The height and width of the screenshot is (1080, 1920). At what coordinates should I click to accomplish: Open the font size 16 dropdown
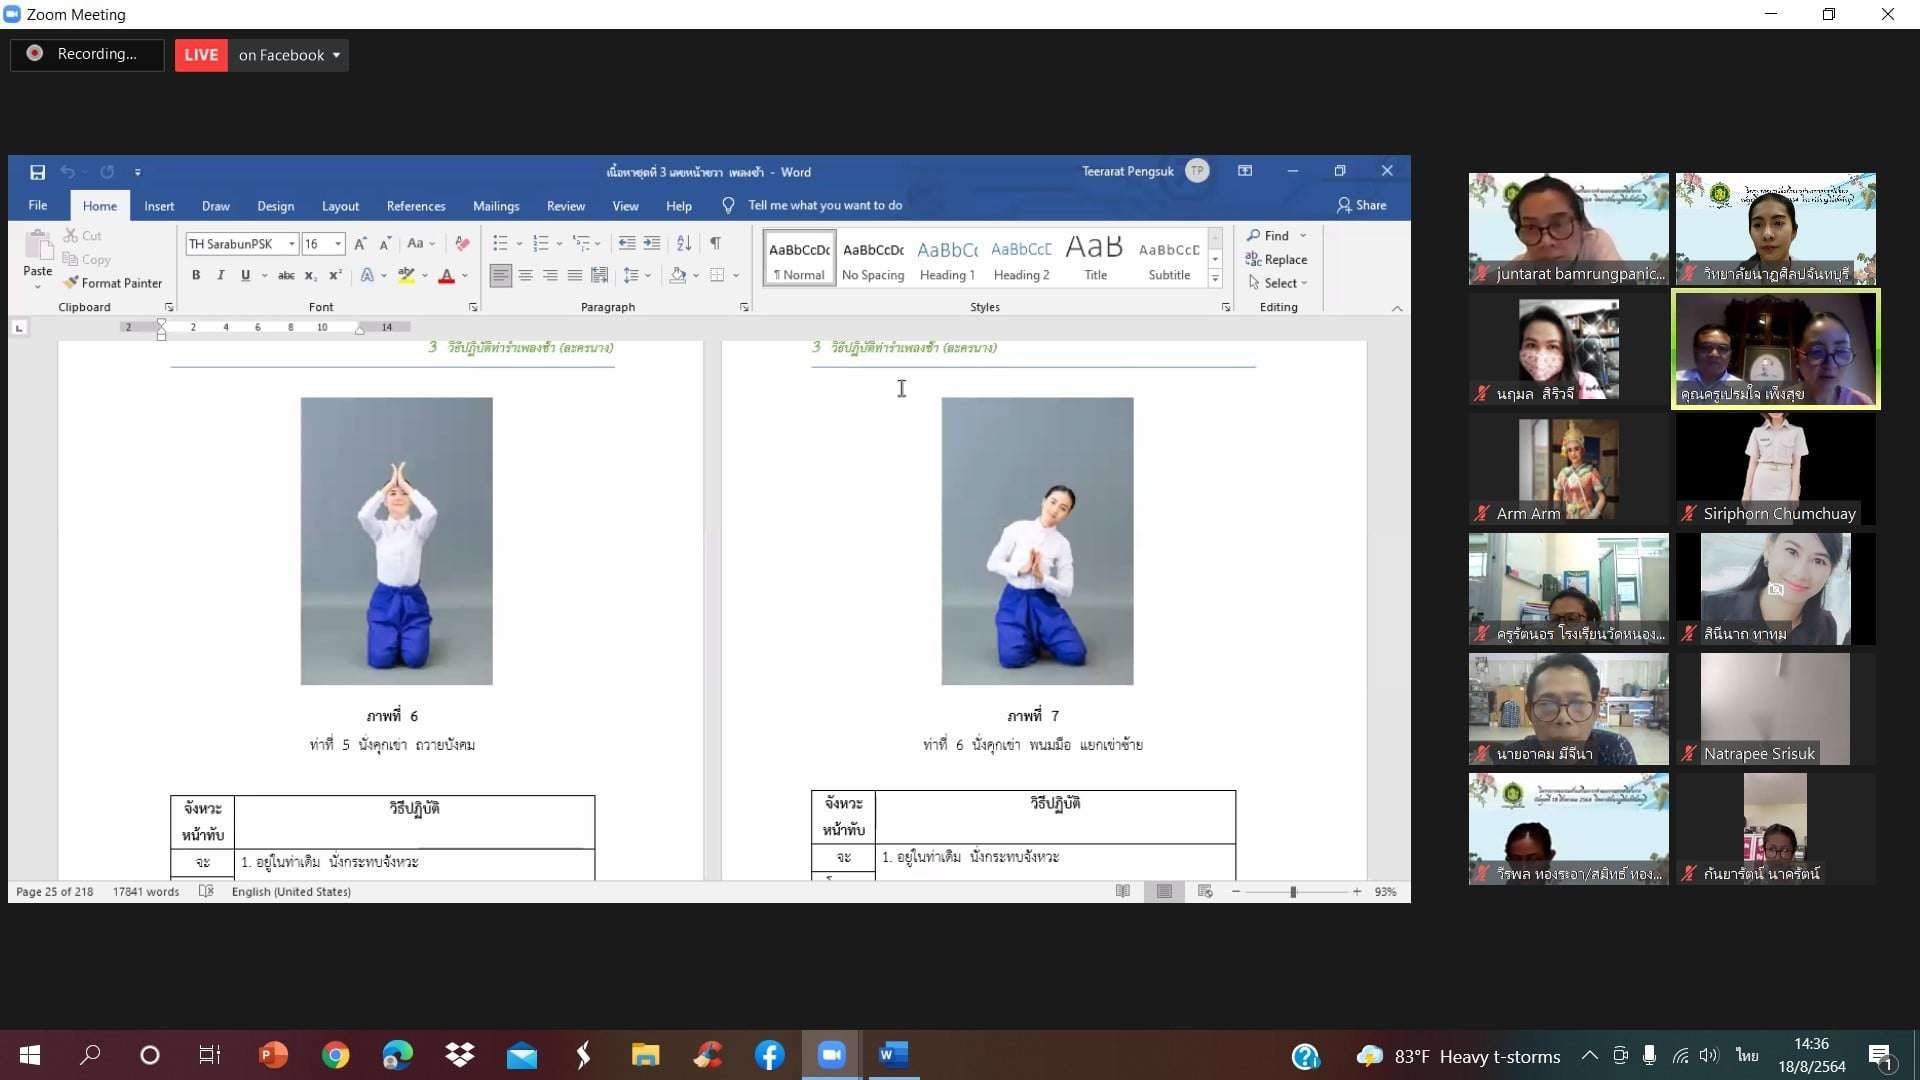(x=338, y=244)
